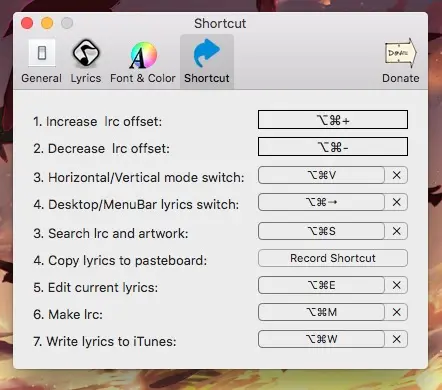Close the Shortcut window with red button
442x390 pixels.
point(27,23)
